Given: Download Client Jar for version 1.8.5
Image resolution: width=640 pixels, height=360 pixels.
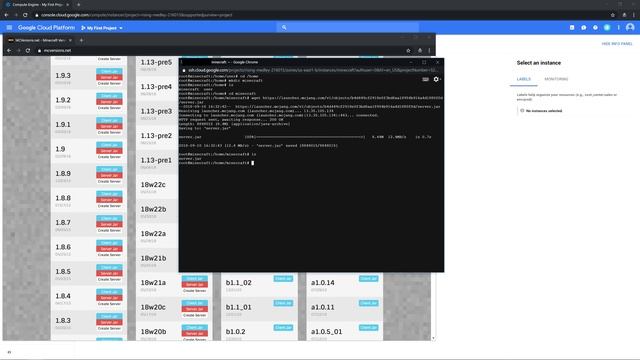Looking at the screenshot, I should 109,267.
